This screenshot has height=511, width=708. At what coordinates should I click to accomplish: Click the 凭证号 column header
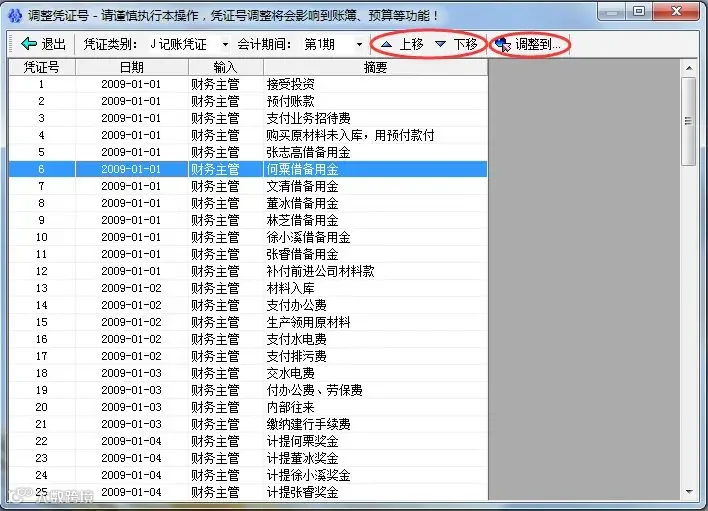tap(42, 67)
